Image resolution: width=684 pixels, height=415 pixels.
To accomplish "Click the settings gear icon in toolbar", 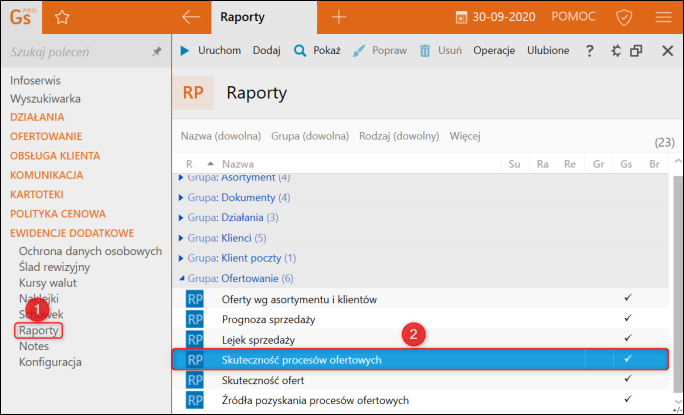I will 616,51.
